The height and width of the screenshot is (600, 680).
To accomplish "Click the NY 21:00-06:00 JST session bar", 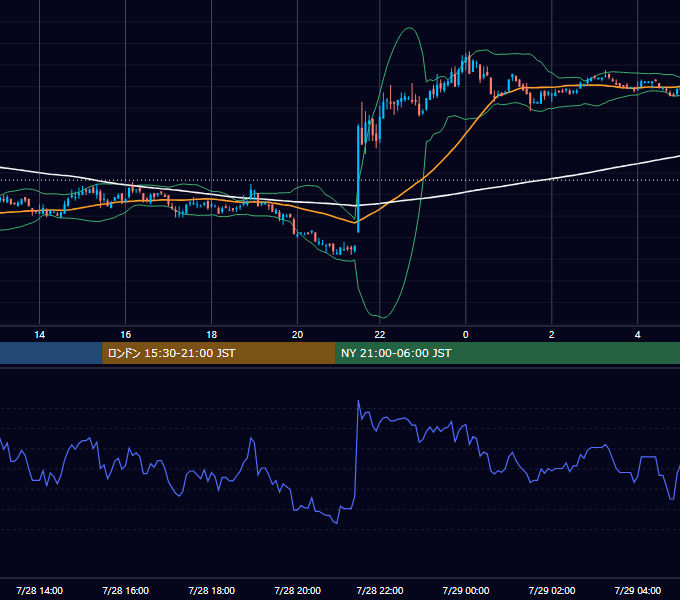I will 507,353.
